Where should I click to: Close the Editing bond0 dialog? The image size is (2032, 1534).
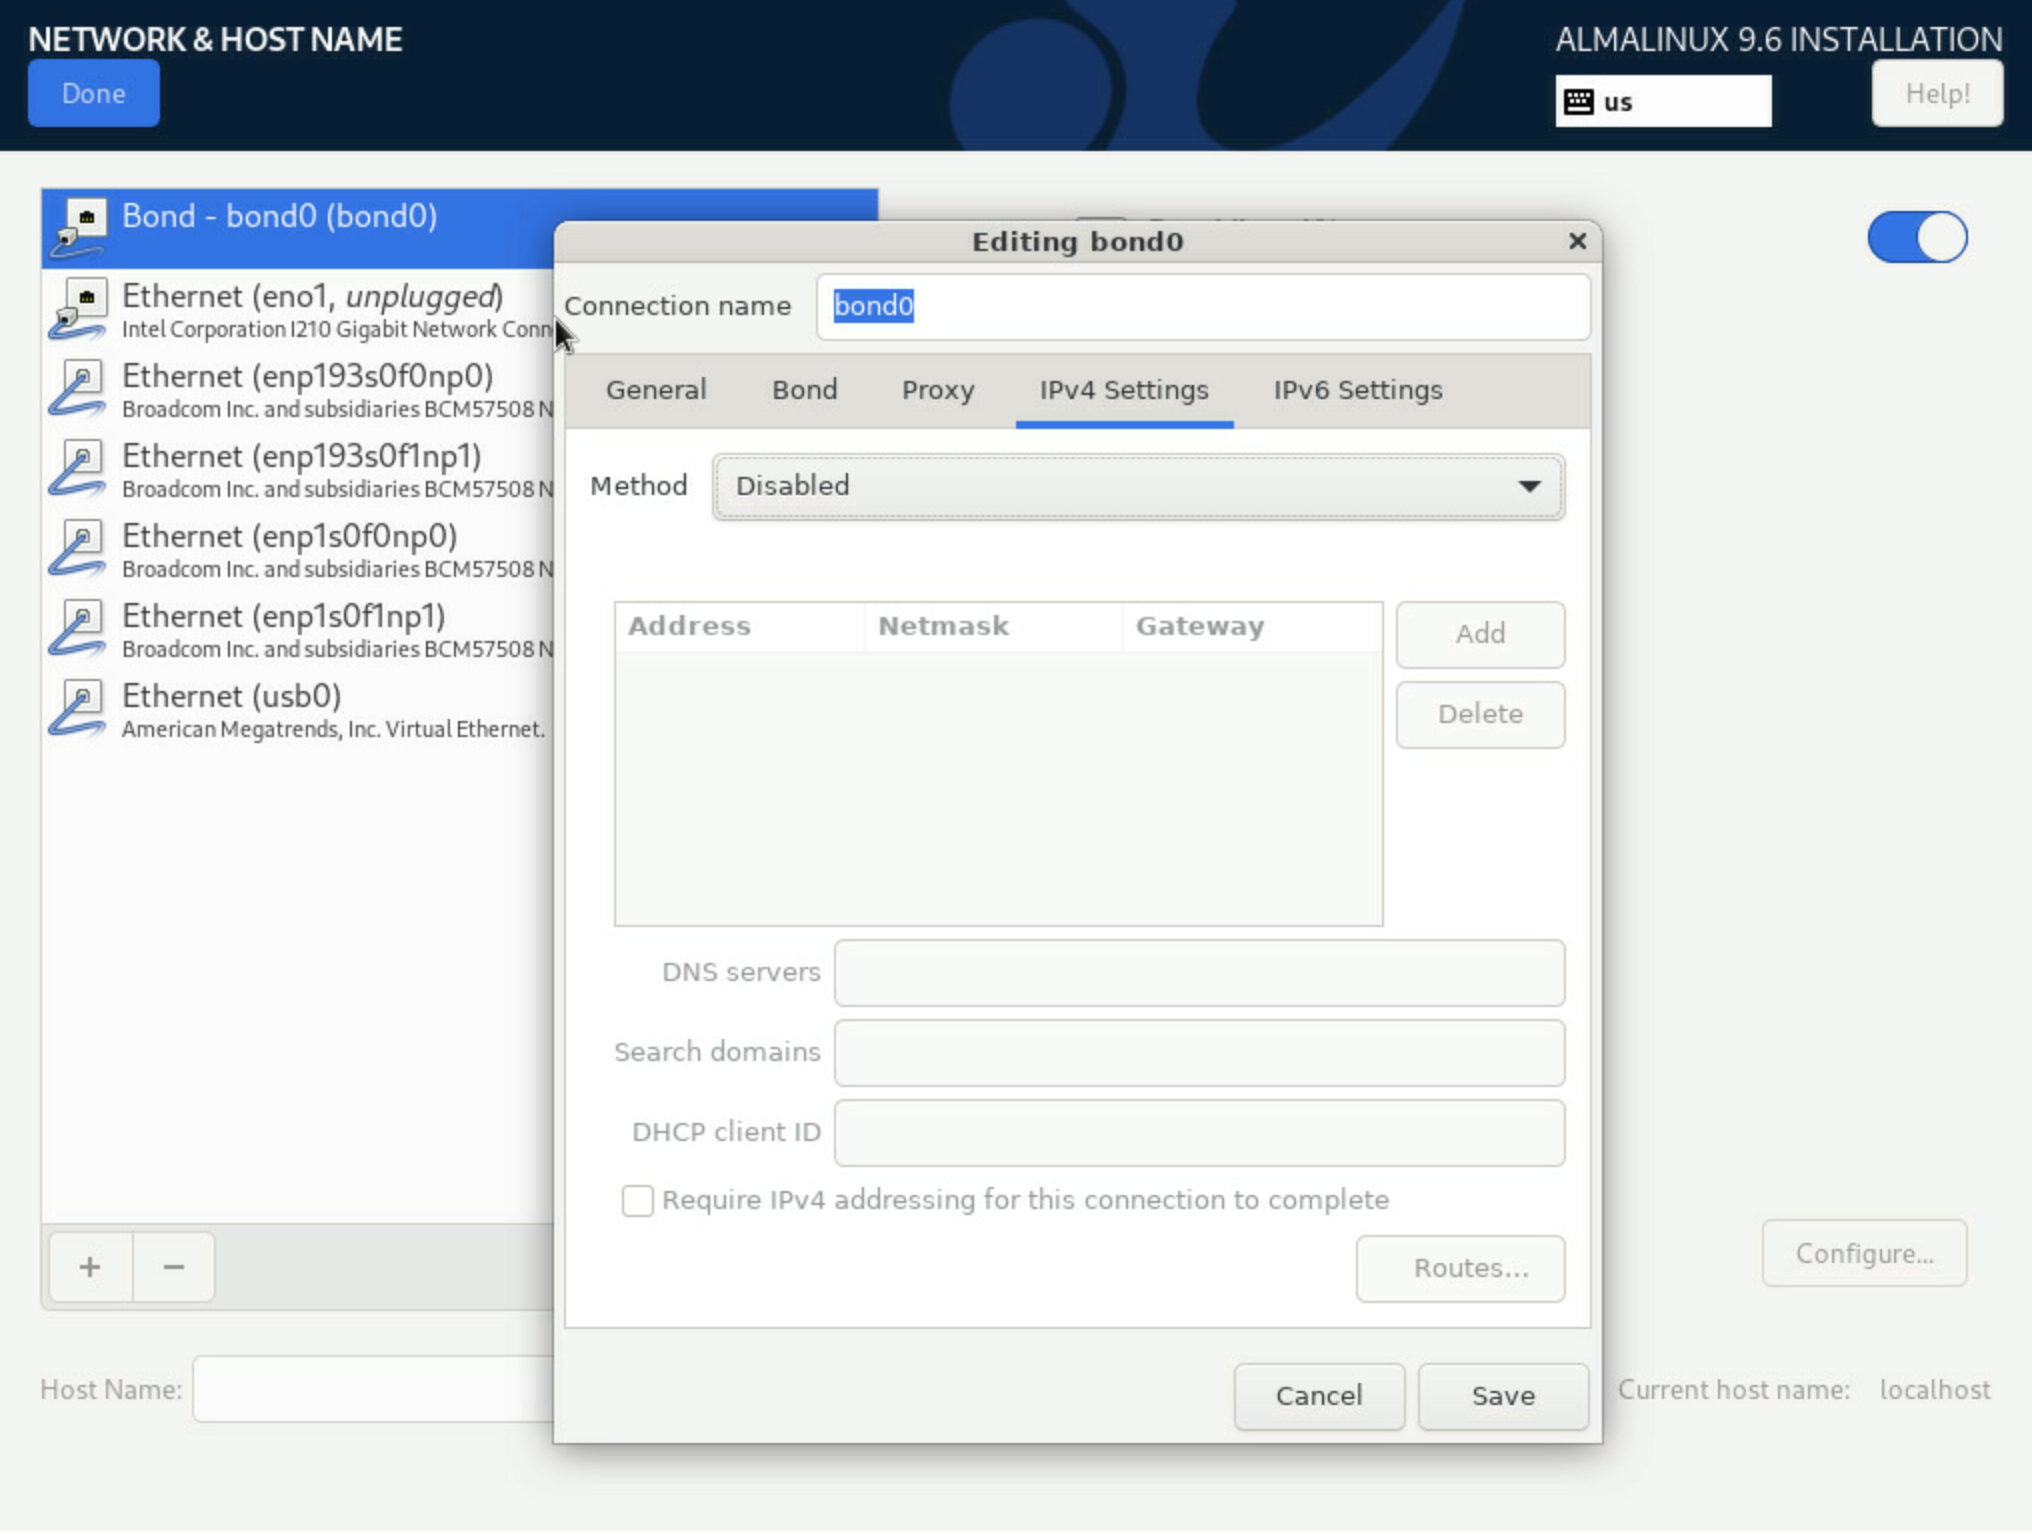click(1578, 241)
